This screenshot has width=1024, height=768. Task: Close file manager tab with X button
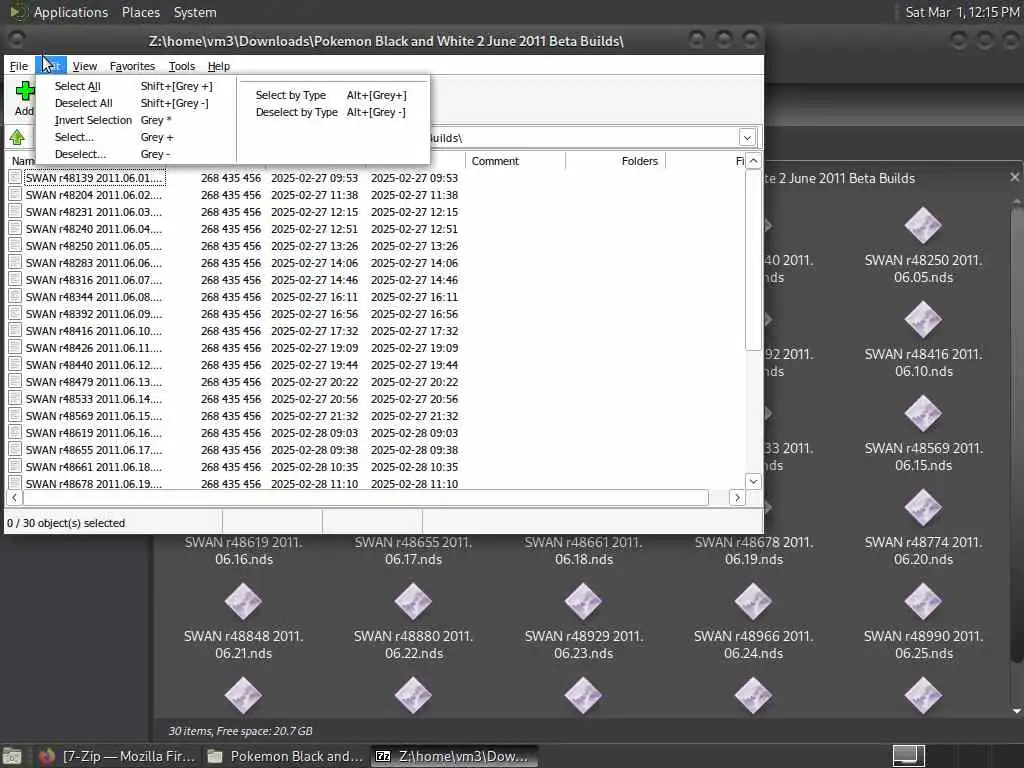[1014, 177]
